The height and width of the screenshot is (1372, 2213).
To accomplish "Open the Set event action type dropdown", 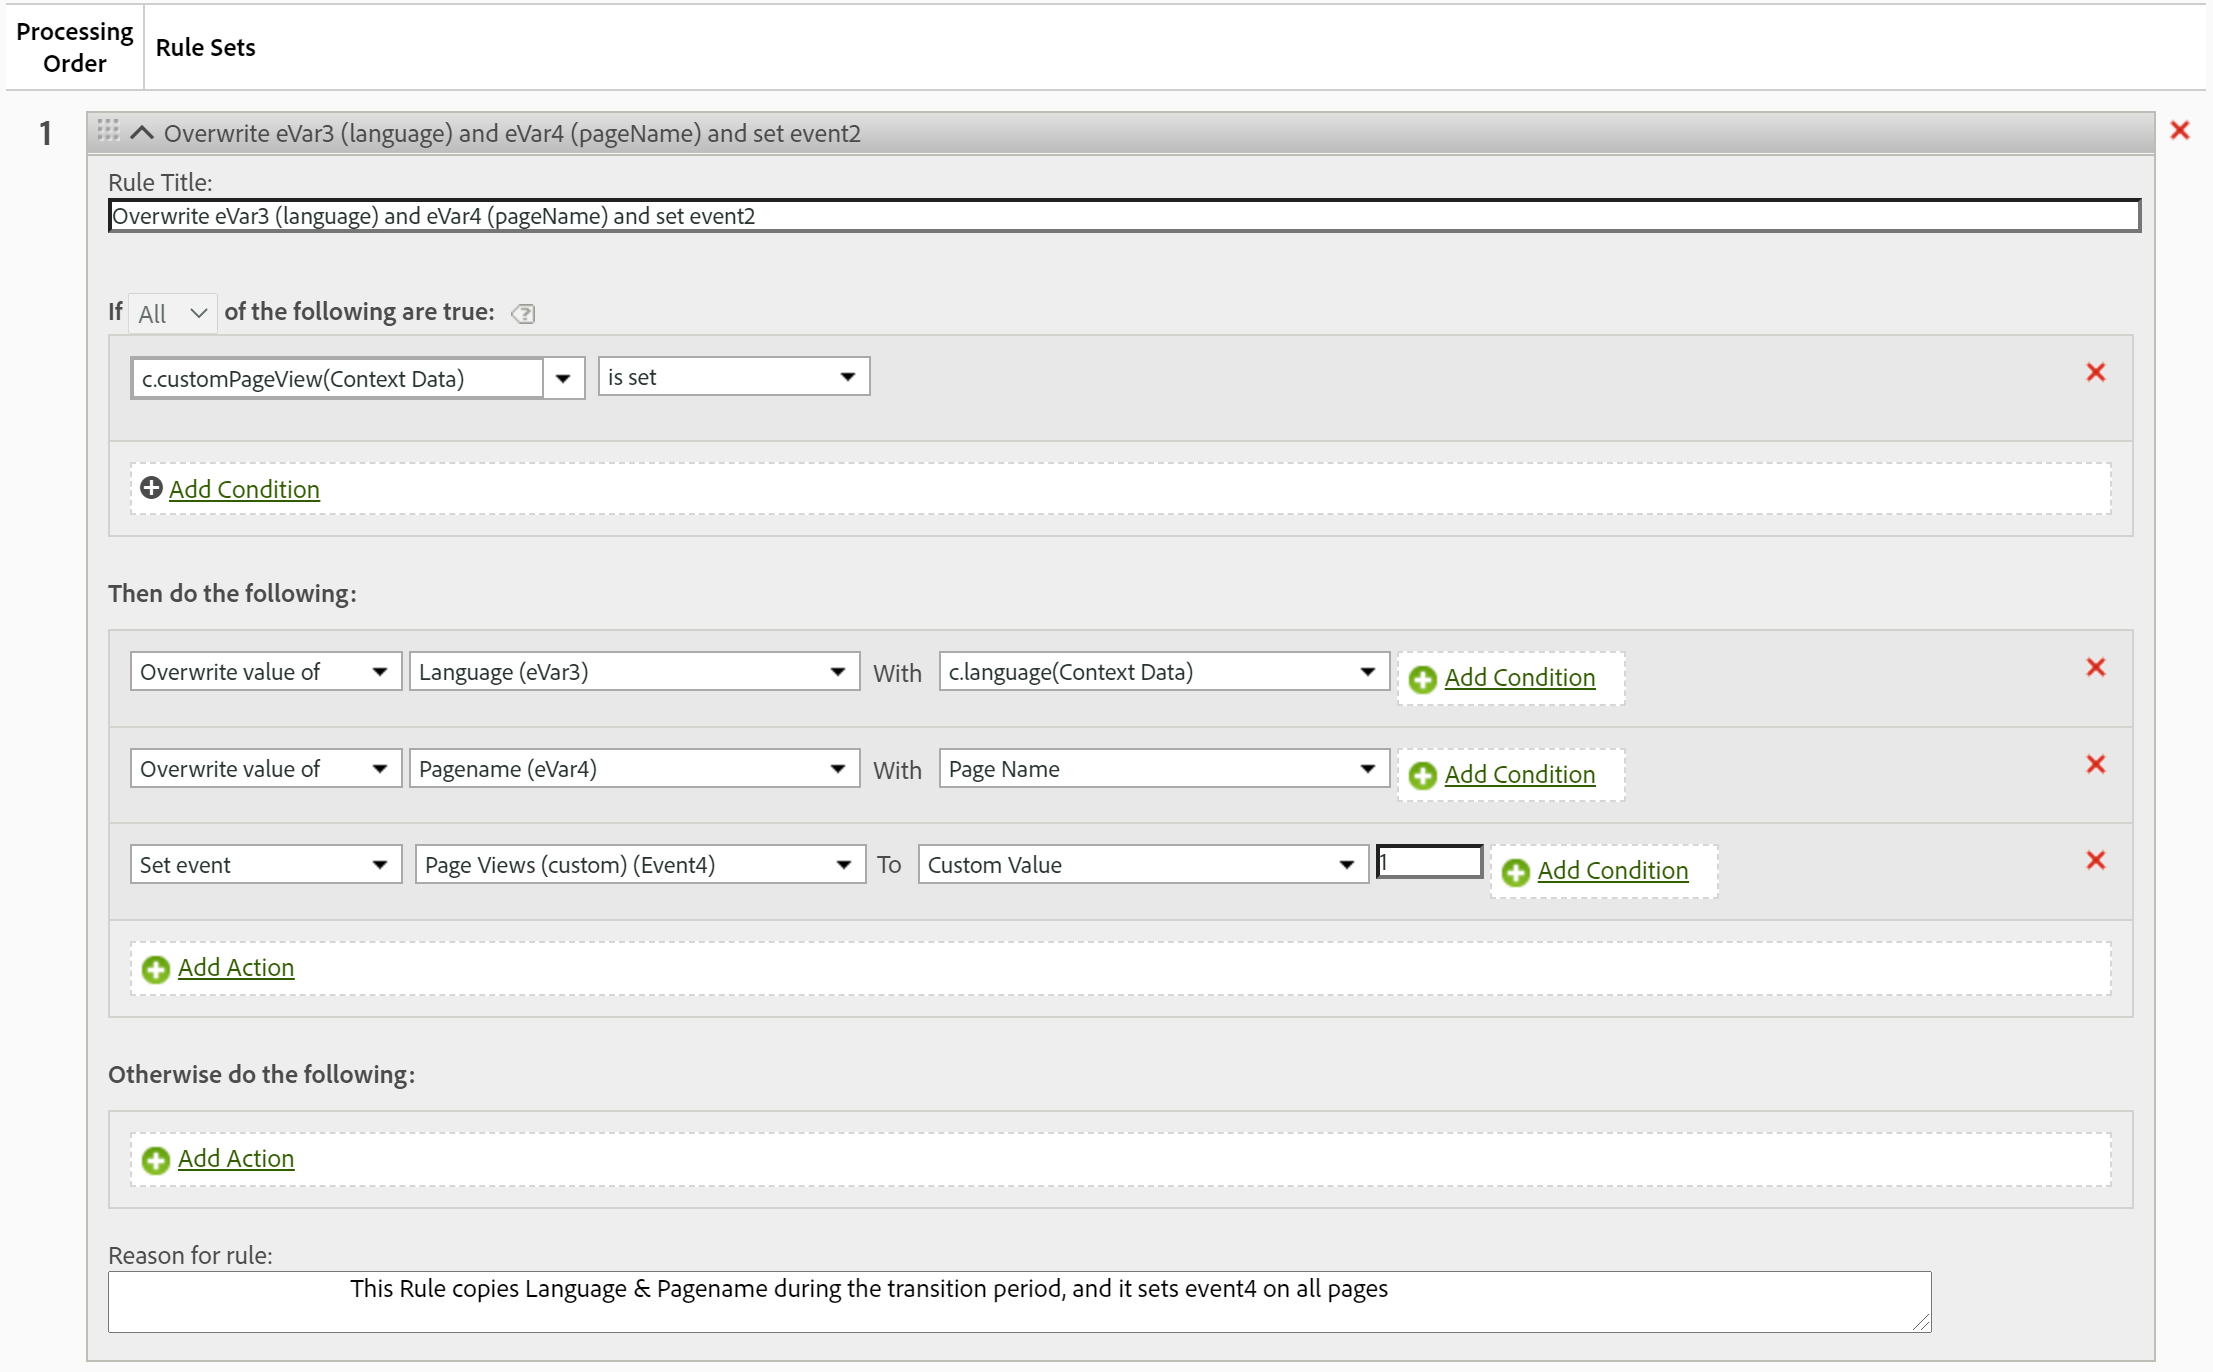I will coord(265,865).
